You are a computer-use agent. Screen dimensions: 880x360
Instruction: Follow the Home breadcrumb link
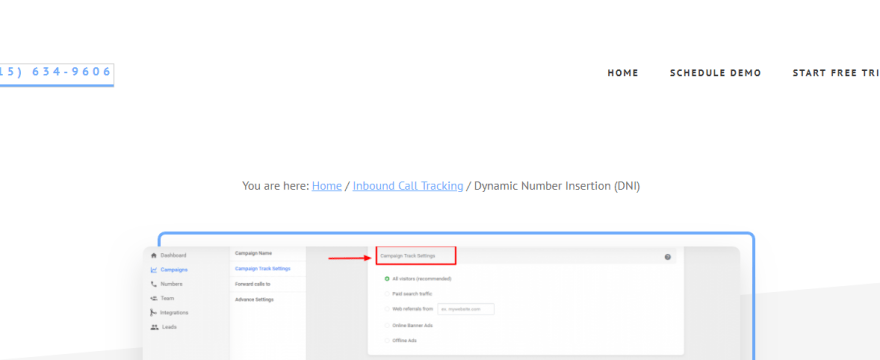(x=327, y=186)
